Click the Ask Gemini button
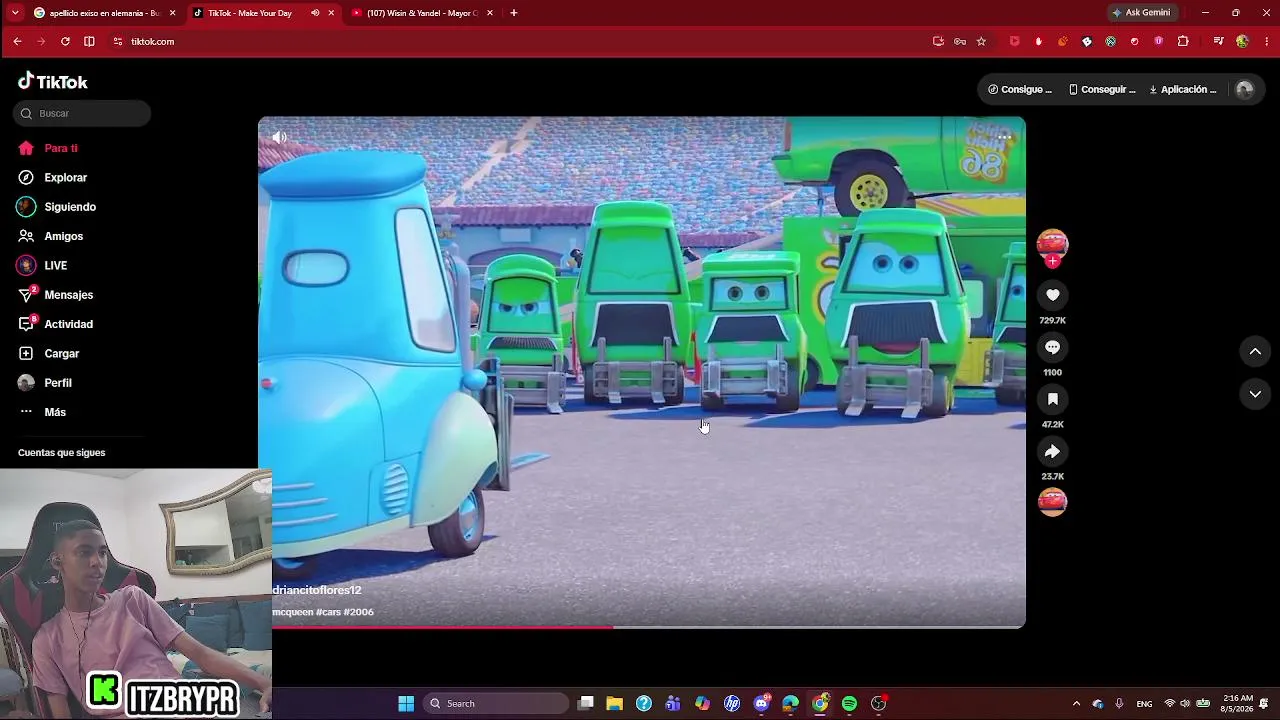Screen dimensions: 1280x720 tap(1141, 13)
